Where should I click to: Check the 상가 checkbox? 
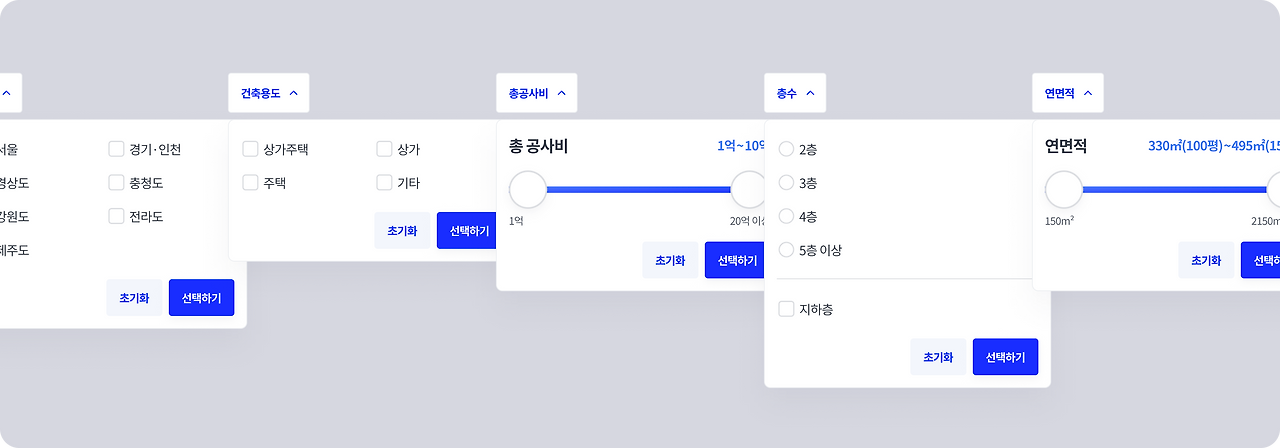click(x=384, y=150)
